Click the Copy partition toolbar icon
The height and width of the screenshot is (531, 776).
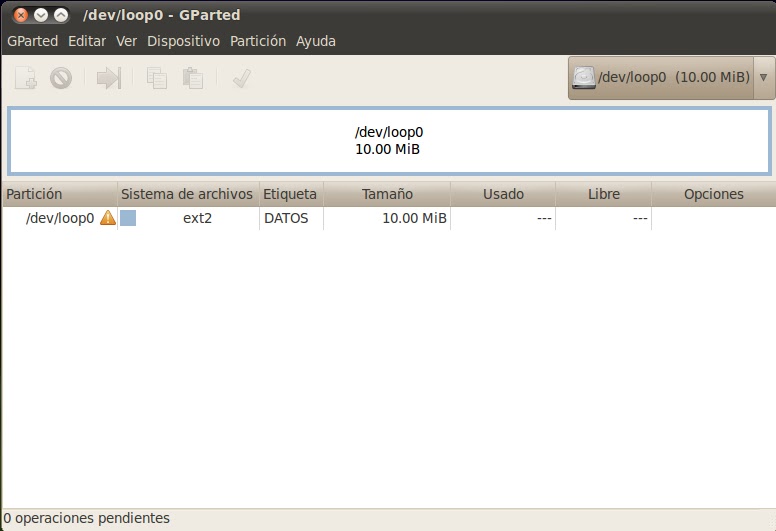156,78
